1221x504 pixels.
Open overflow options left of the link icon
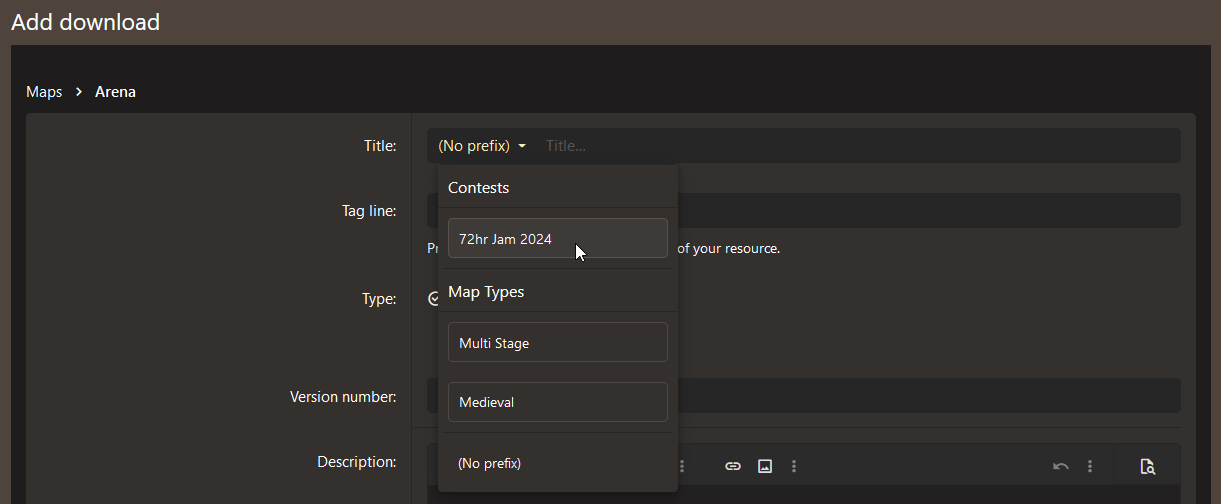tap(682, 466)
